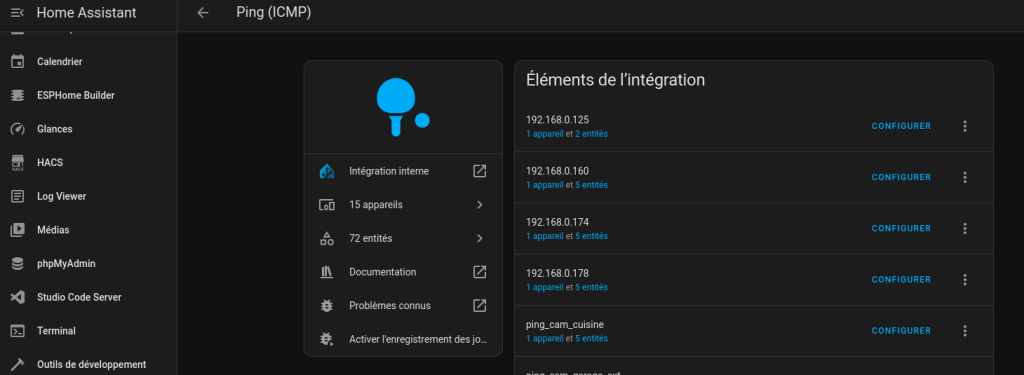Click the phpMyAdmin database icon
This screenshot has height=375, width=1024.
pos(18,264)
